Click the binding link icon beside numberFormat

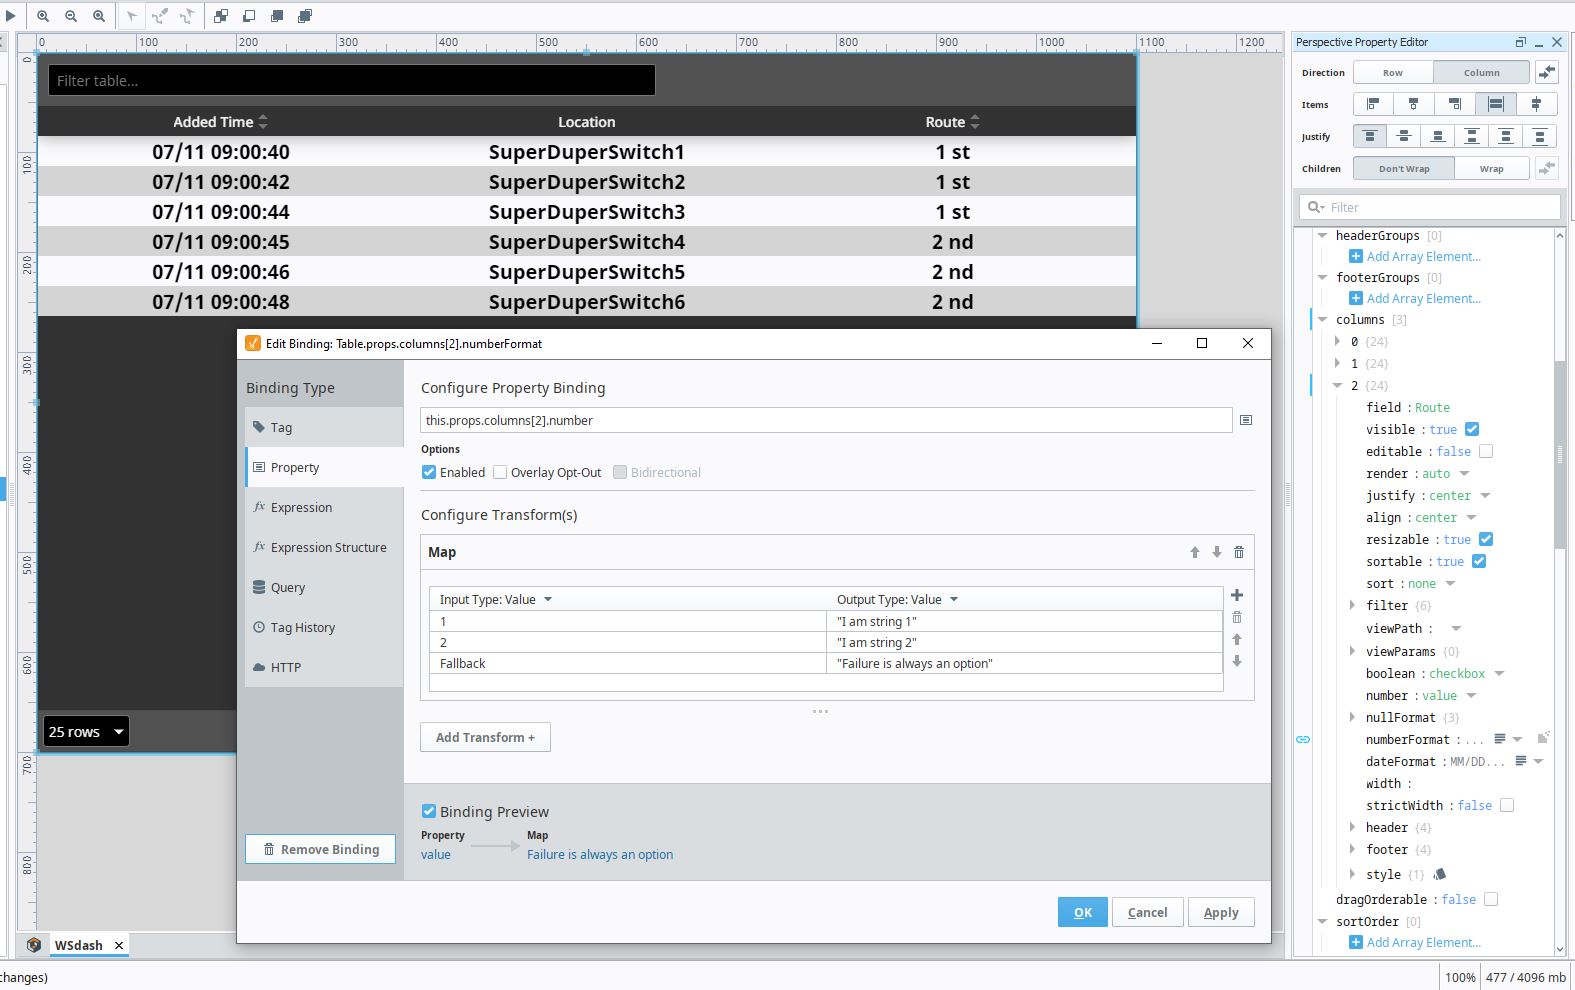[1303, 740]
